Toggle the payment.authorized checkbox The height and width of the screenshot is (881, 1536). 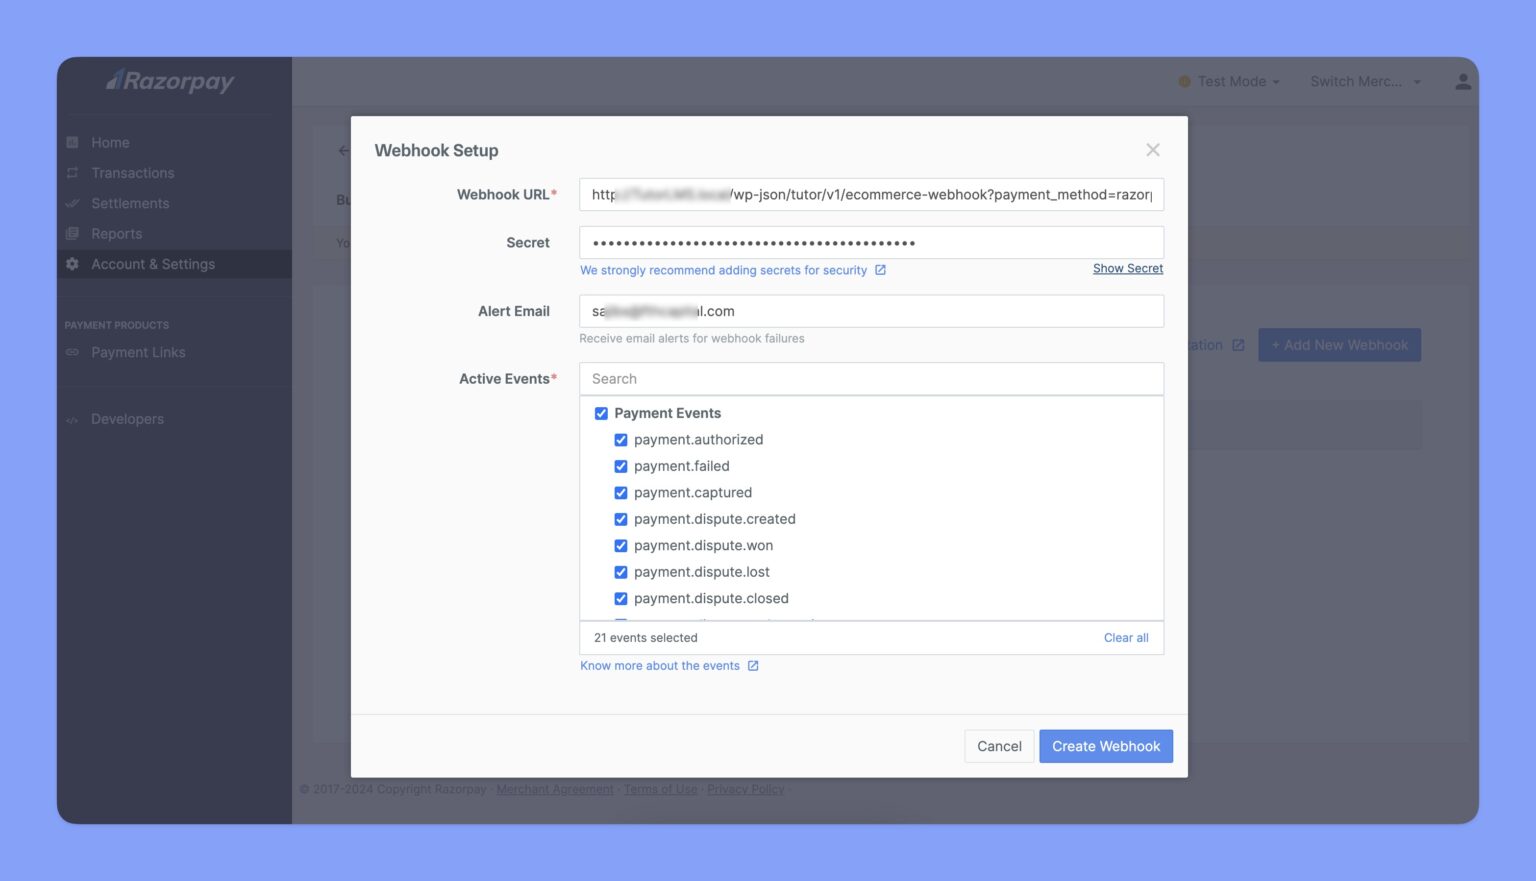(620, 440)
